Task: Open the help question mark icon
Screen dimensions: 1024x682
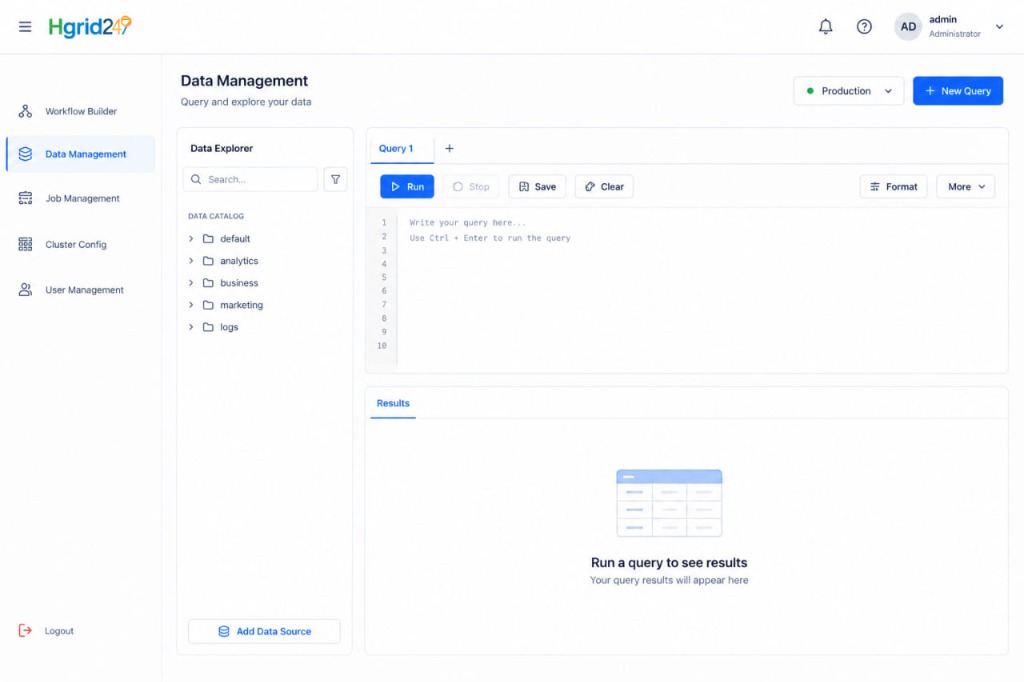Action: tap(864, 27)
